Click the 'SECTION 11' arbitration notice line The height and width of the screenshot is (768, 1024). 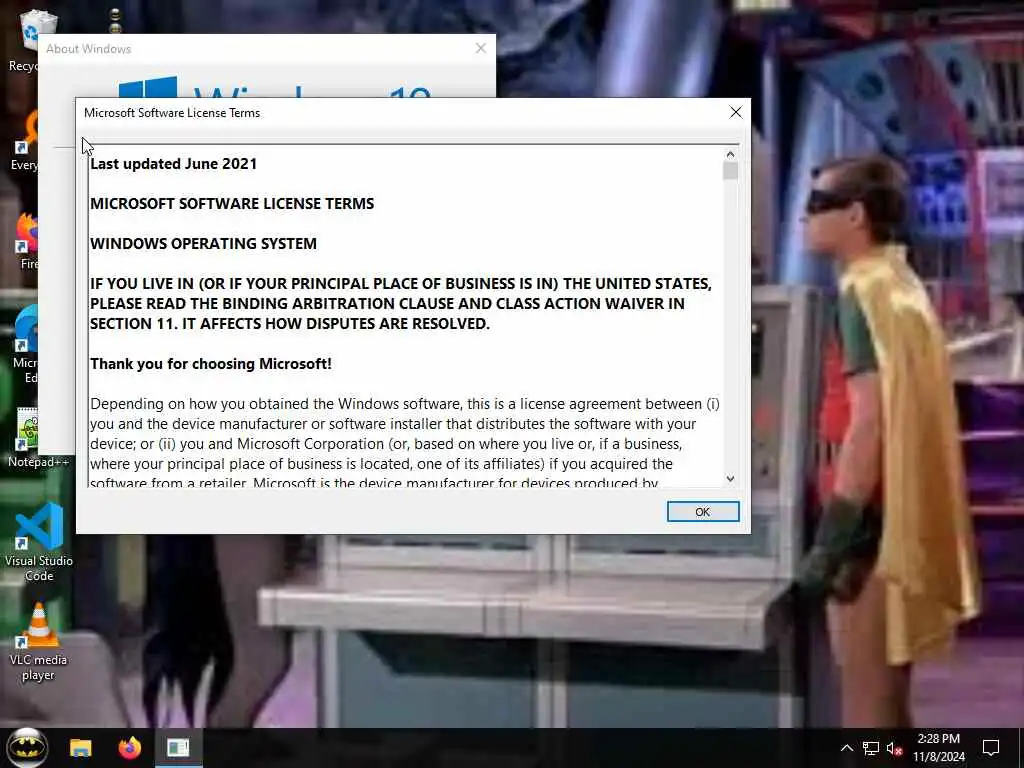point(290,324)
